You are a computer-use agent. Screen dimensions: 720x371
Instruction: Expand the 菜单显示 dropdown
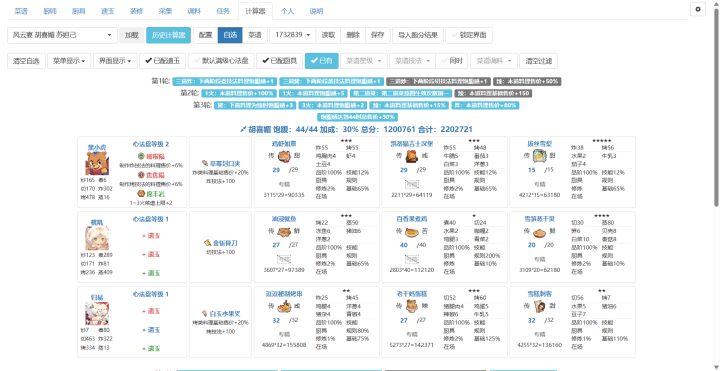(69, 61)
